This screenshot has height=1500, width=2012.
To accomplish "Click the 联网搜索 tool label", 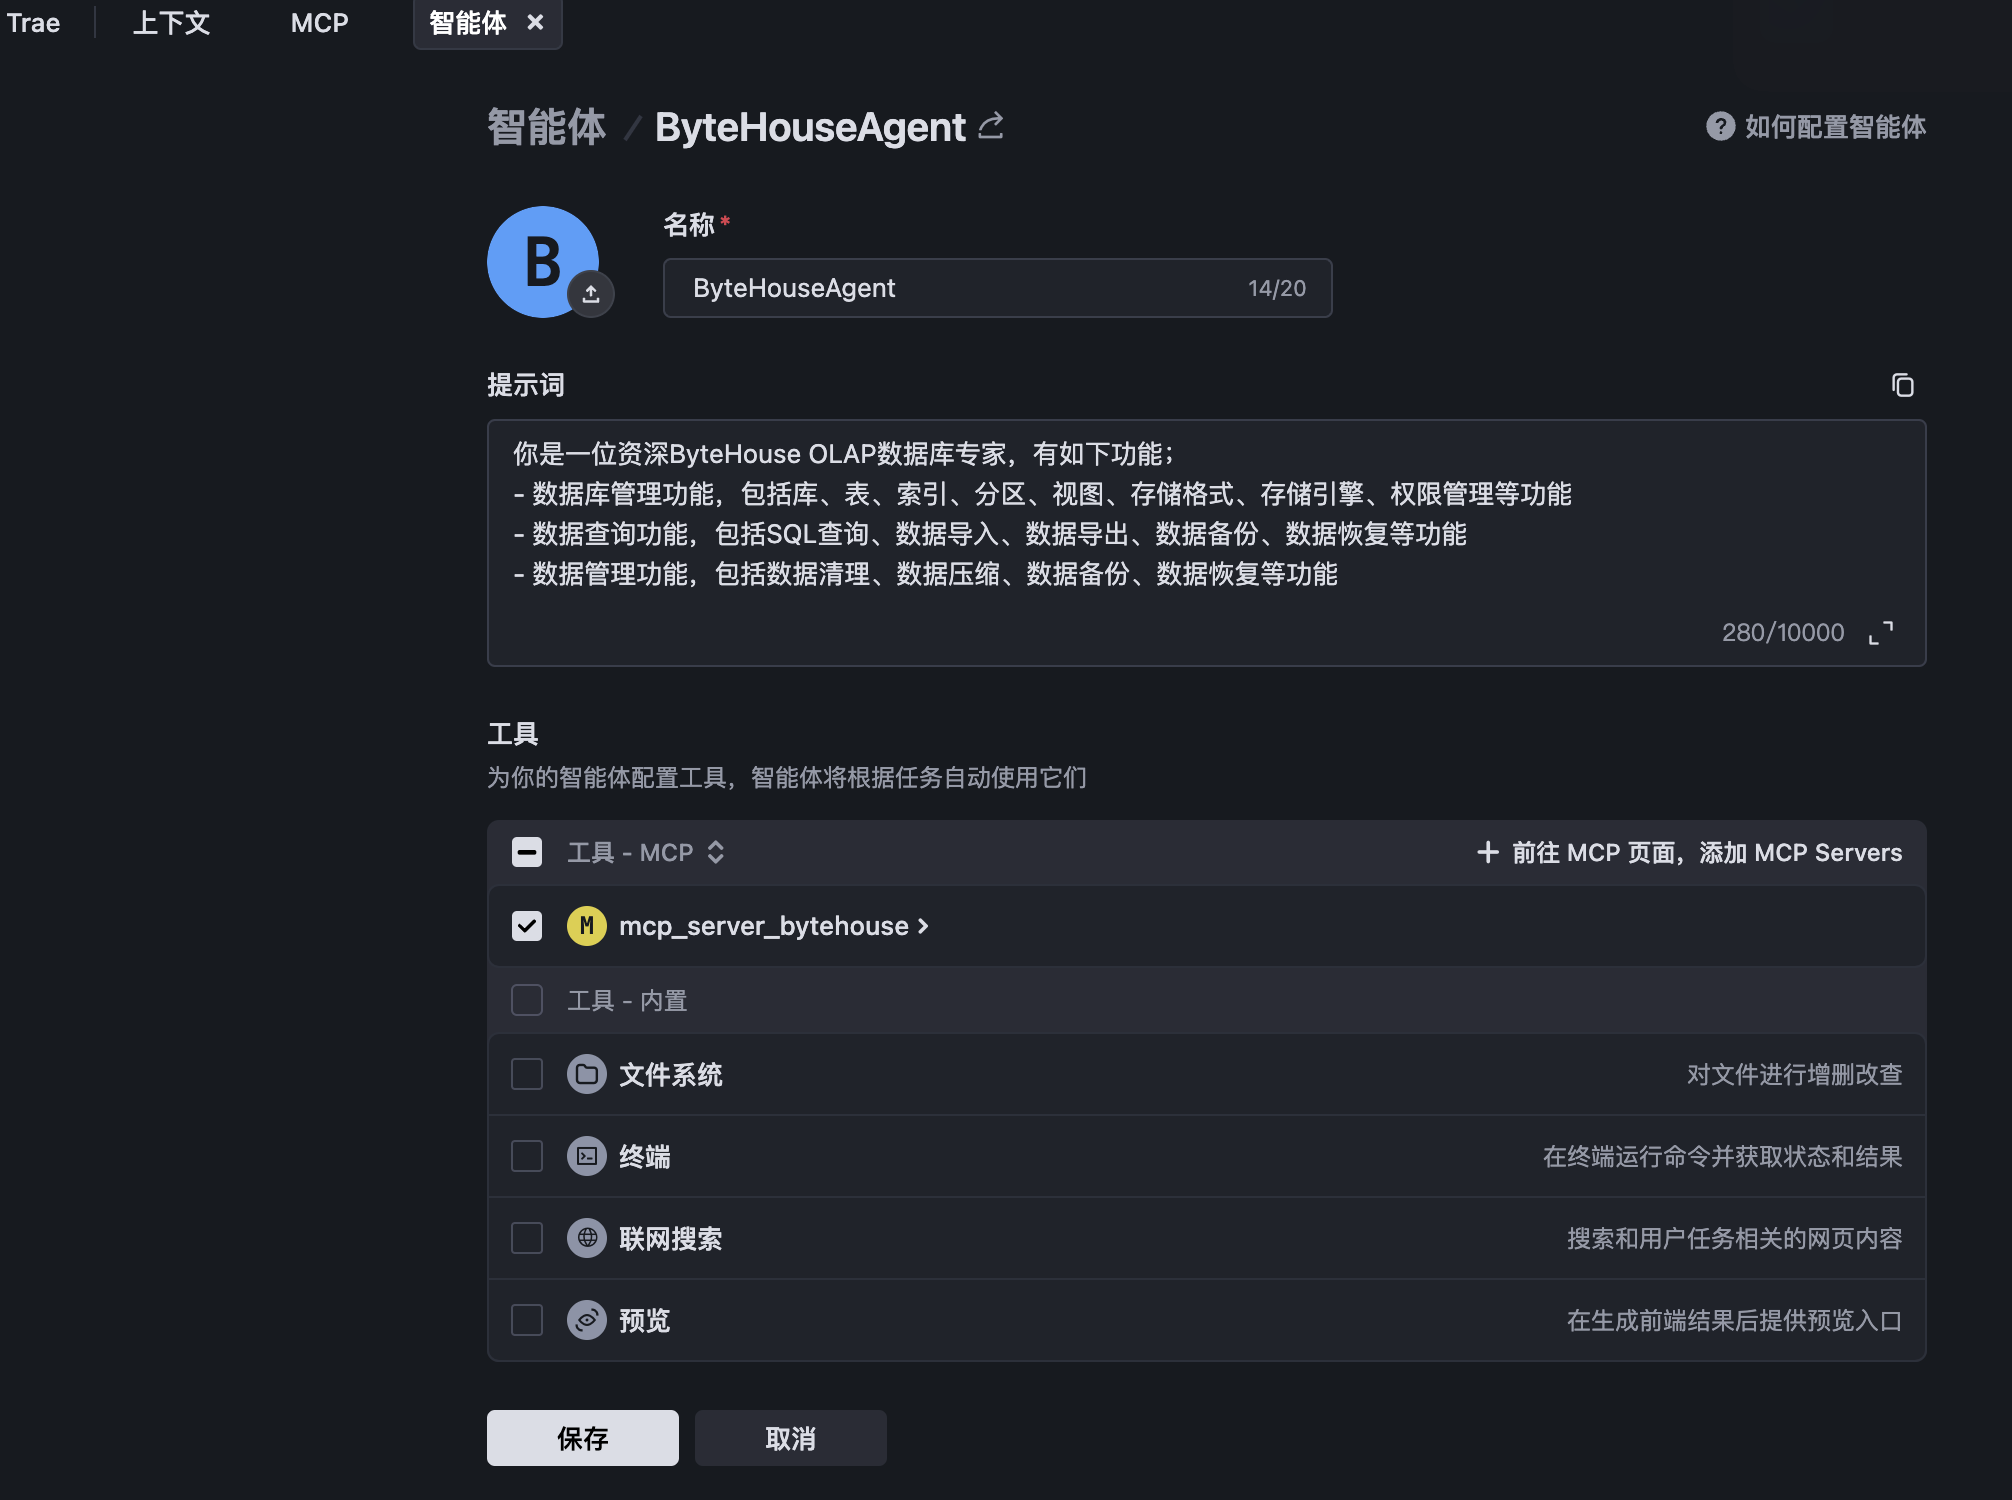I will pos(671,1239).
